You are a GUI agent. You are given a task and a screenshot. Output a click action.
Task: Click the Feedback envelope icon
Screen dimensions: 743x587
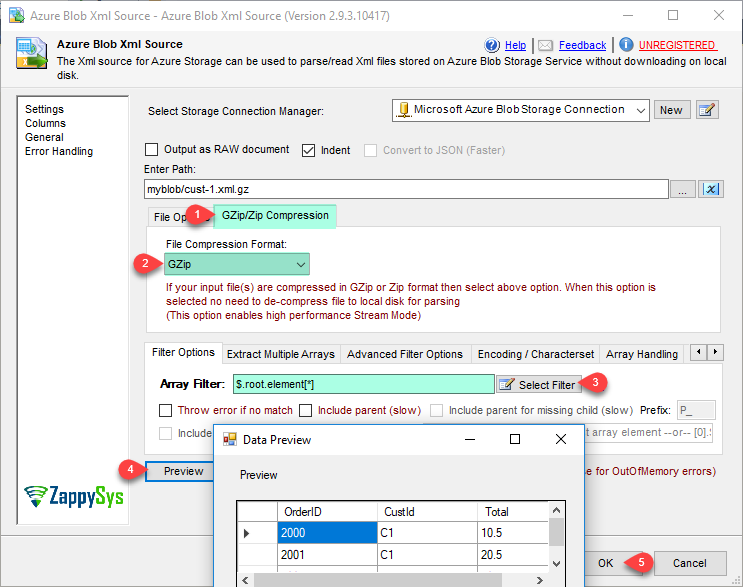tap(545, 45)
